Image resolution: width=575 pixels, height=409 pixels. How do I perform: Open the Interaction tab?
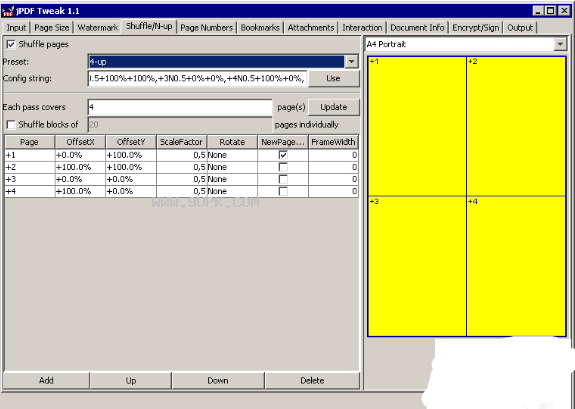click(x=362, y=28)
